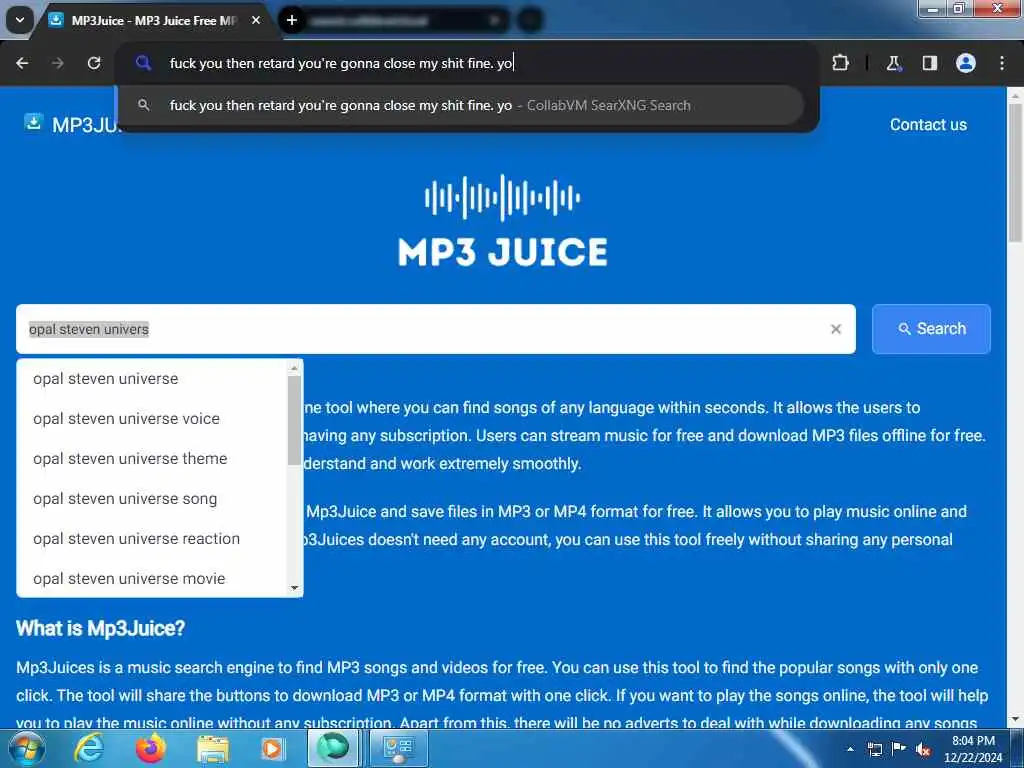Choose suggestion 'opal steven universe voice'
Image resolution: width=1024 pixels, height=768 pixels.
pos(152,419)
